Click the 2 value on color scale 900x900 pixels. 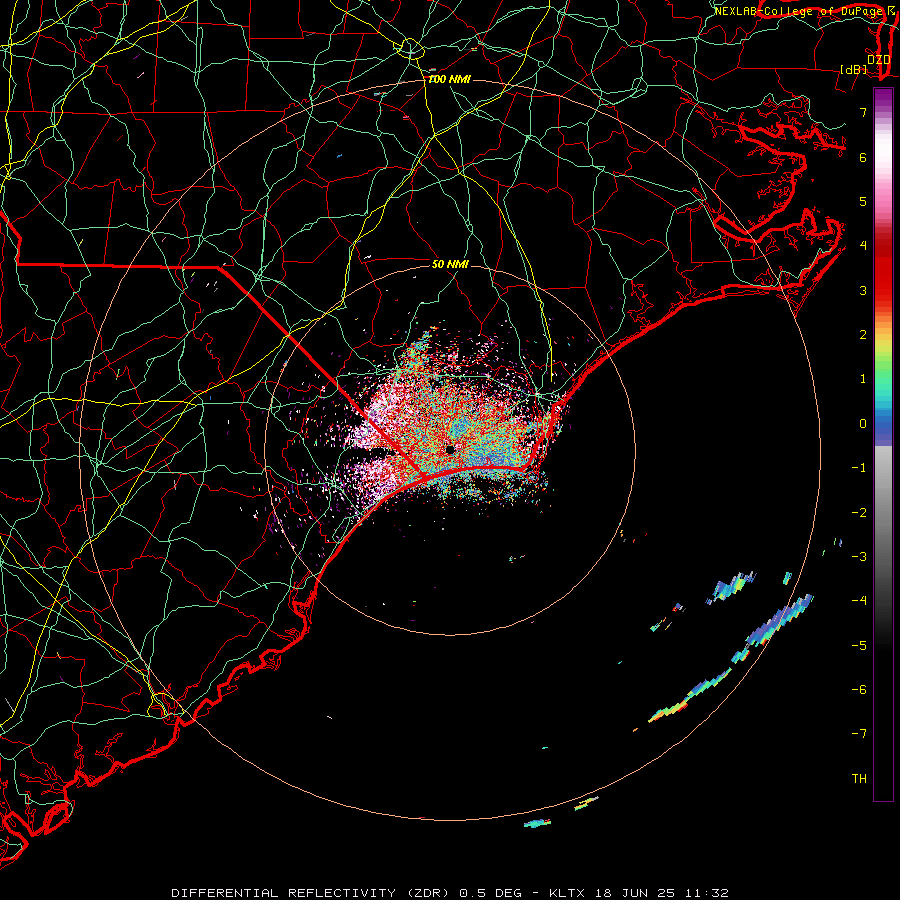click(863, 335)
